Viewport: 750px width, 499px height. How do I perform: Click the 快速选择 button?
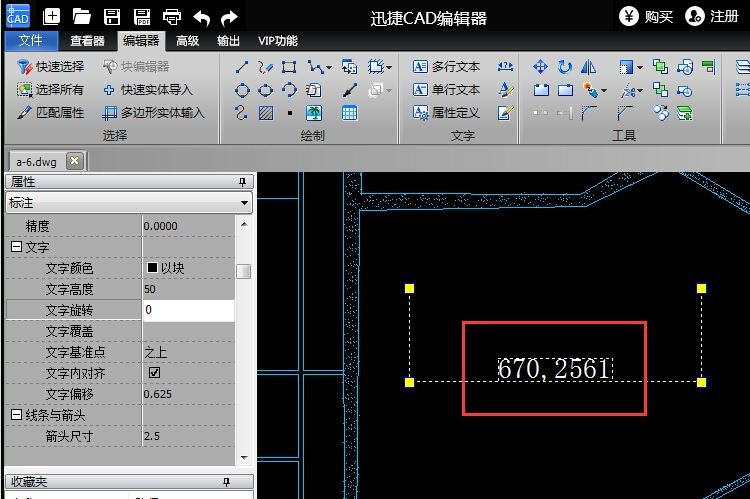tap(51, 67)
